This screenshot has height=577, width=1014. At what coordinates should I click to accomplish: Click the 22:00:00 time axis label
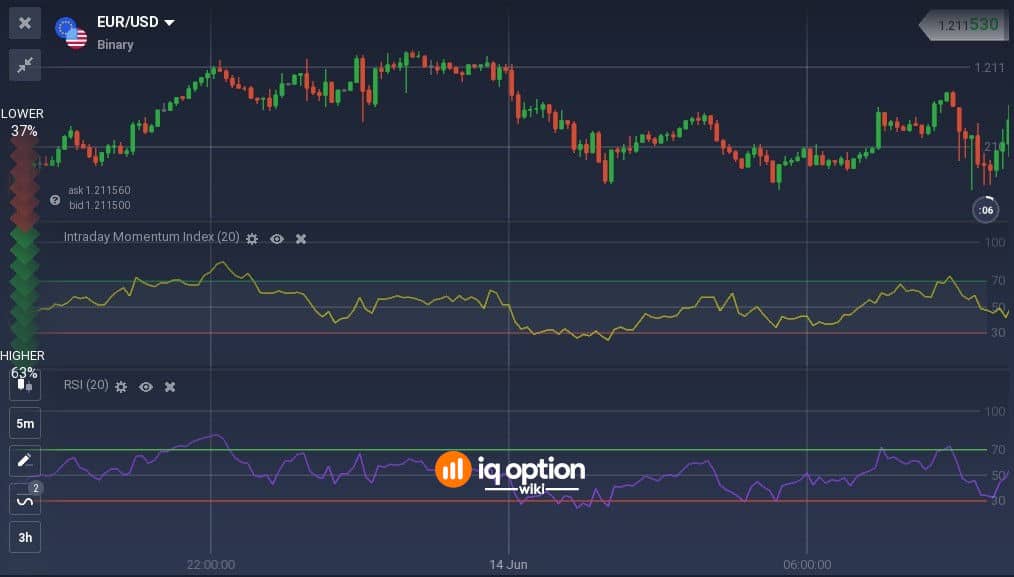pos(211,565)
